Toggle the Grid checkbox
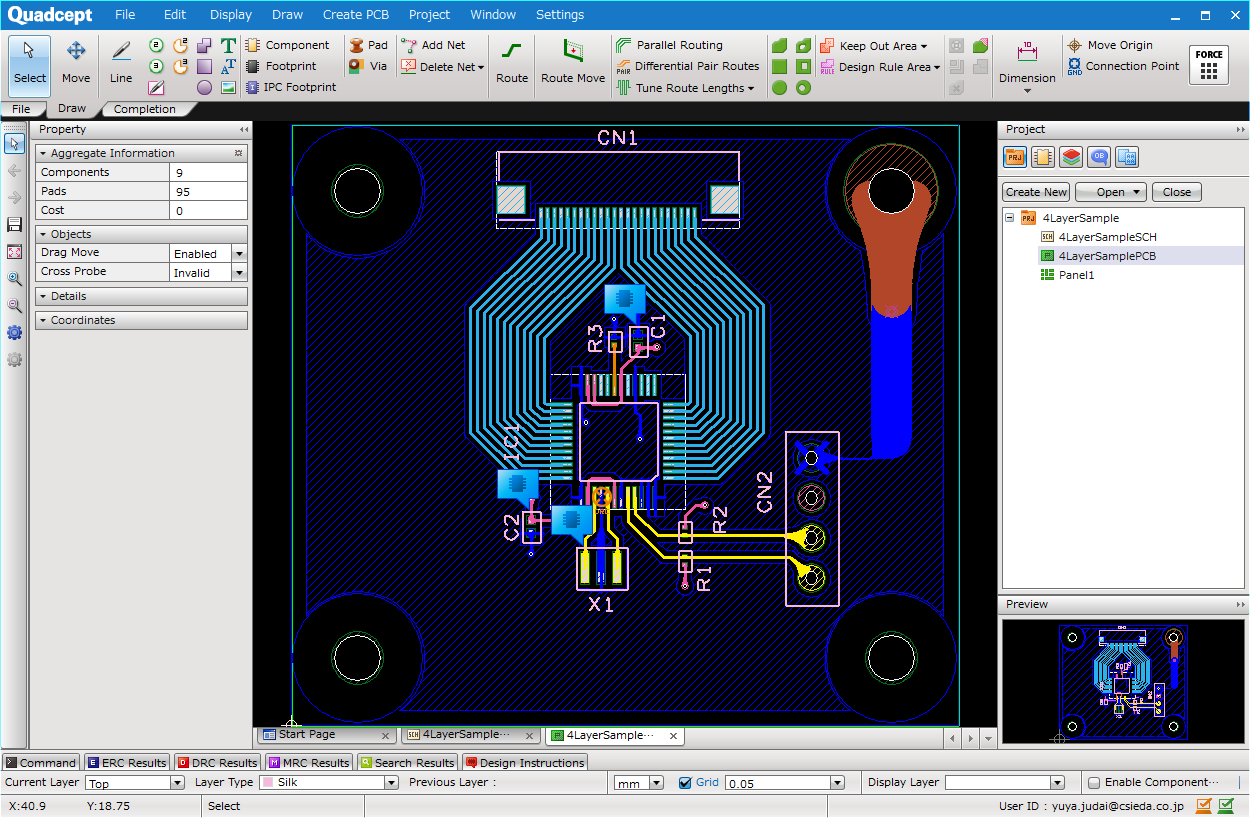This screenshot has height=818, width=1250. pyautogui.click(x=685, y=783)
